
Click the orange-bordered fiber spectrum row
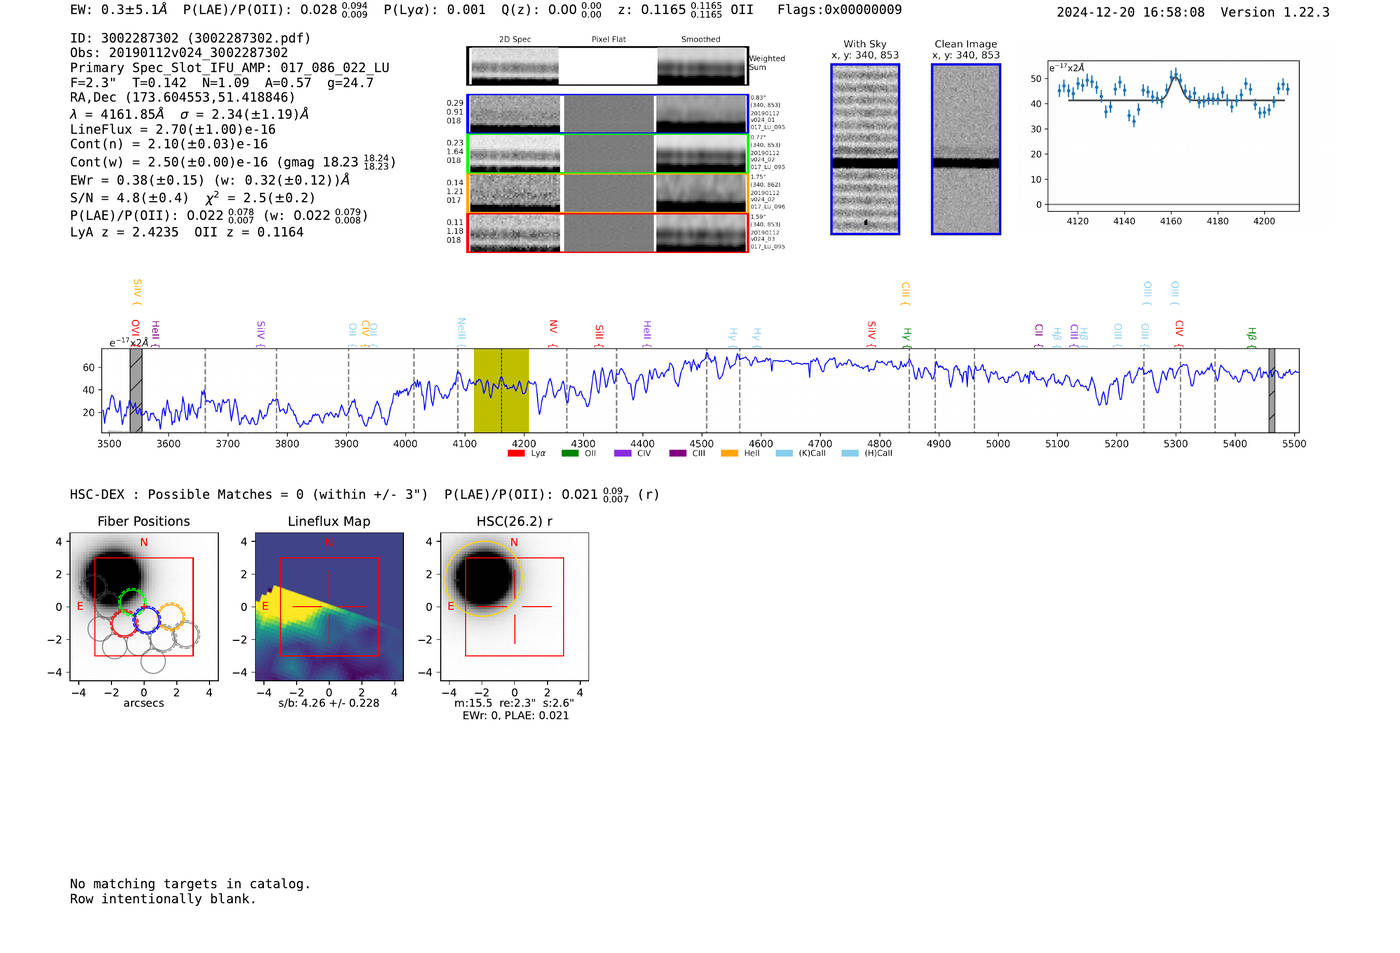point(608,193)
